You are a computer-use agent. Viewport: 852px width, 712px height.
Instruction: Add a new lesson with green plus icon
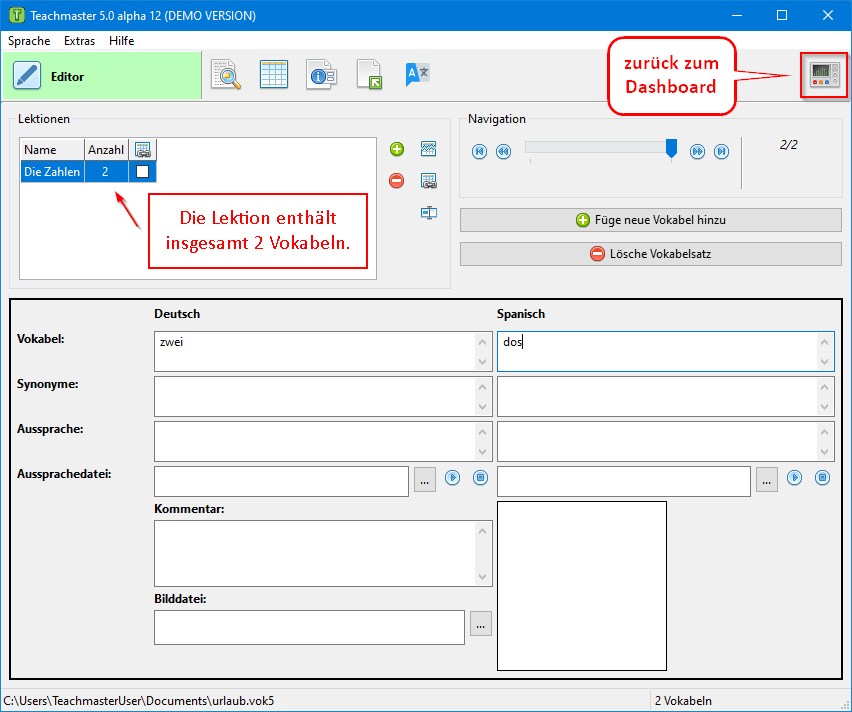397,149
